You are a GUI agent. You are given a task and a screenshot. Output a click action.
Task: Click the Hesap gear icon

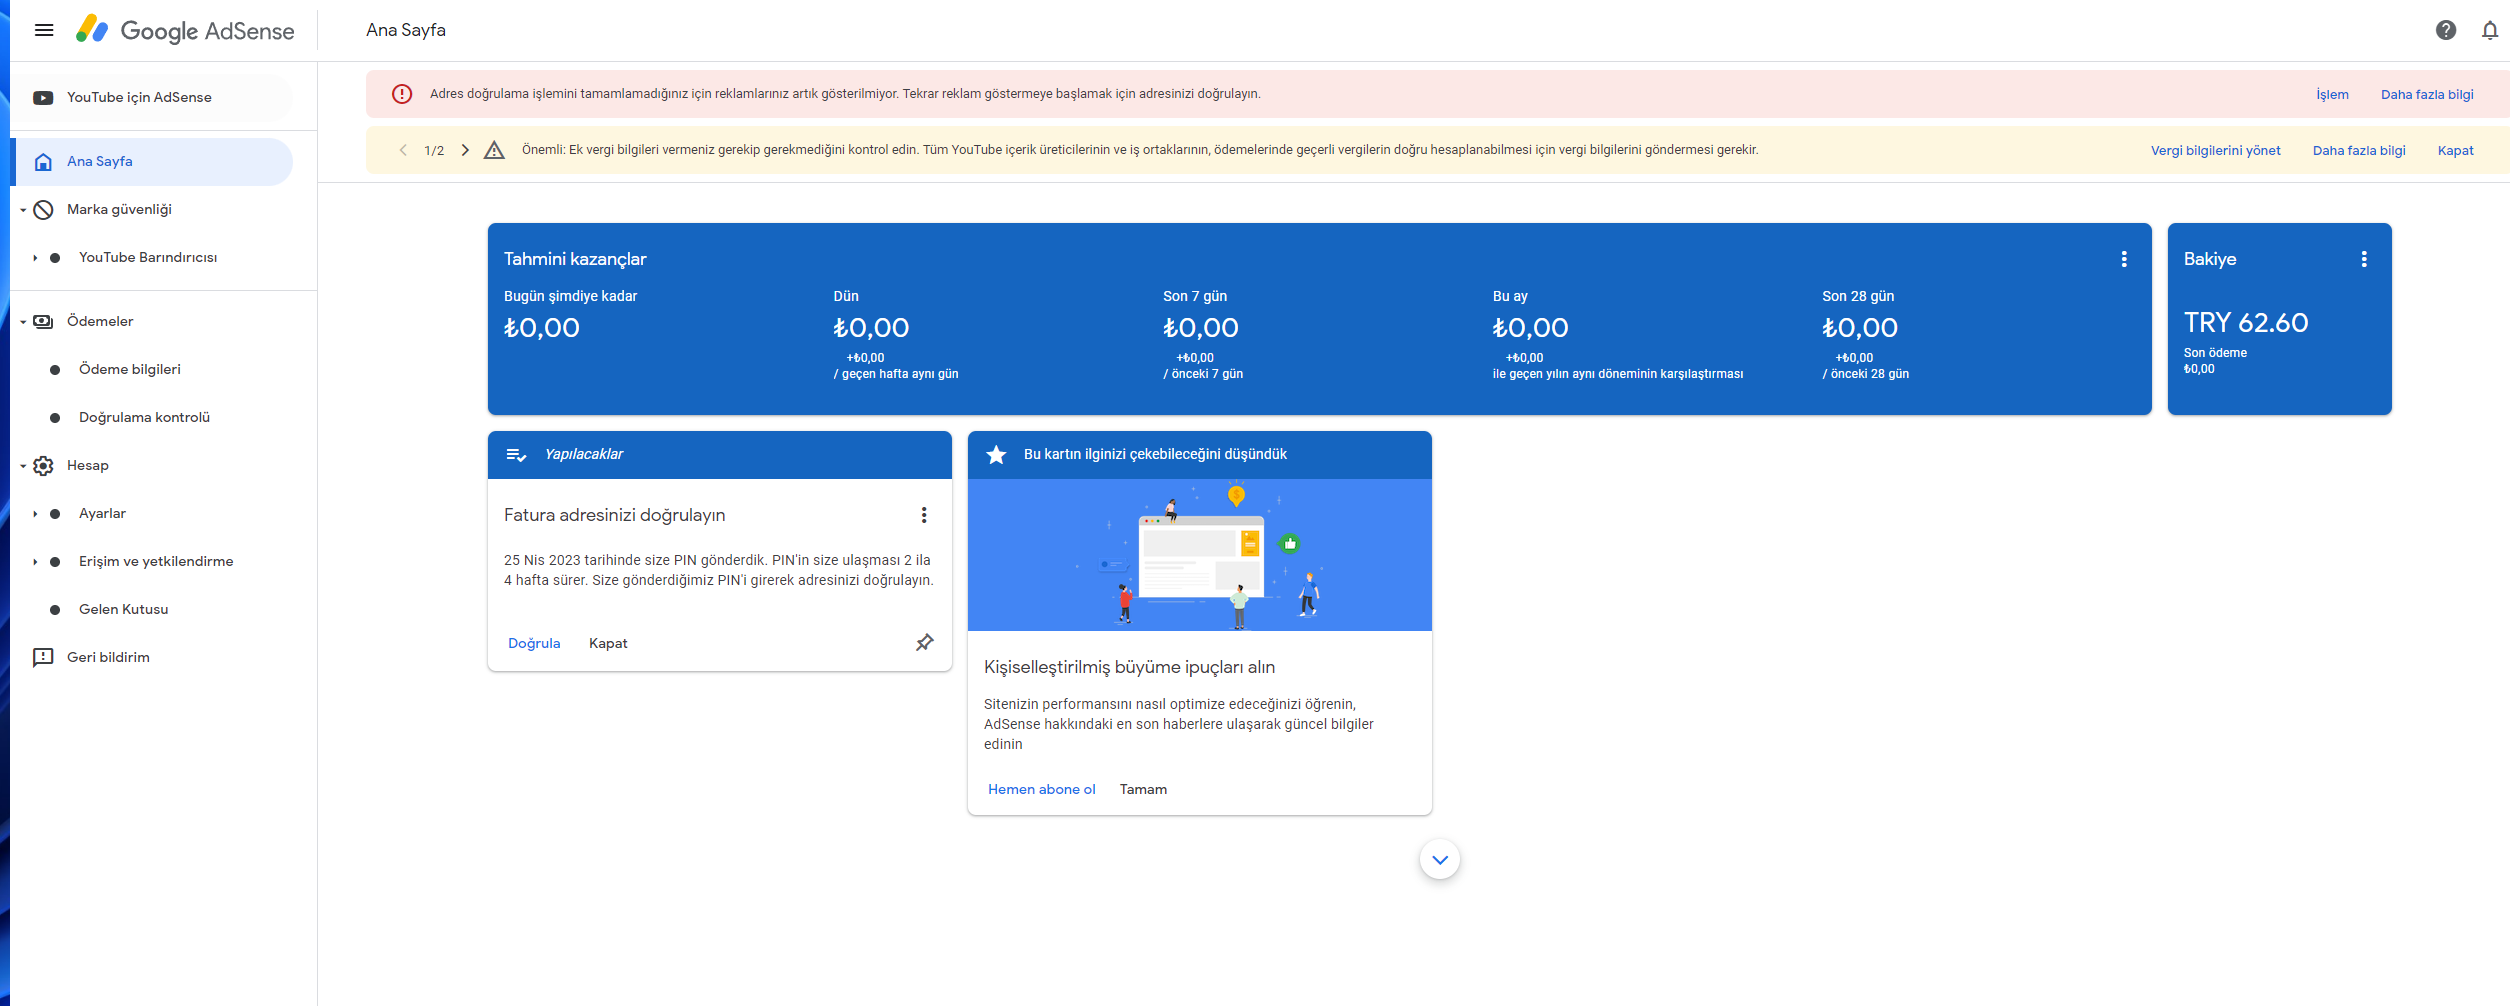(x=43, y=466)
